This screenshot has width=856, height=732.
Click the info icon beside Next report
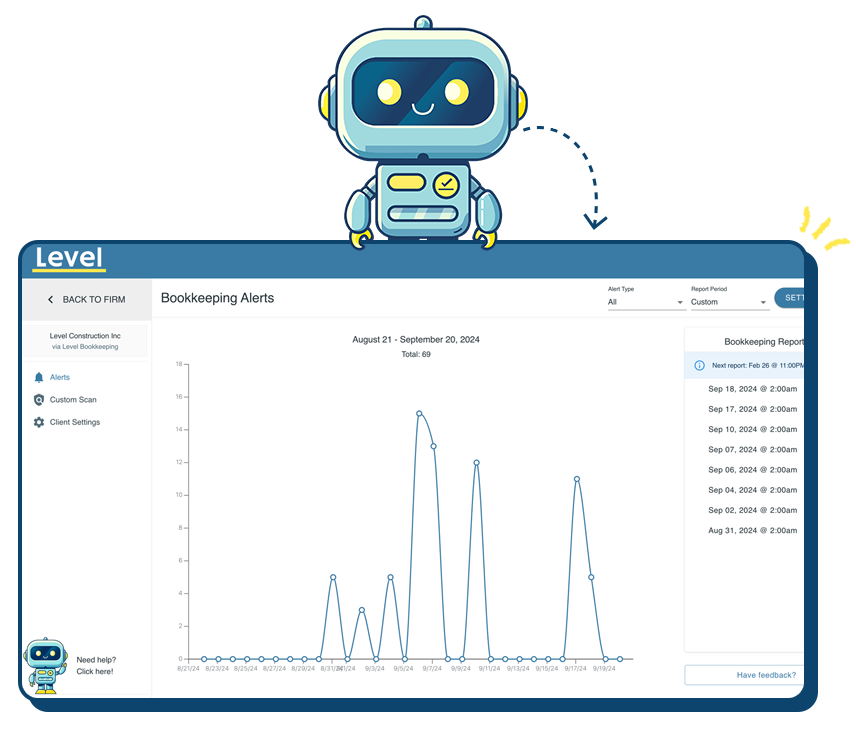(x=699, y=366)
